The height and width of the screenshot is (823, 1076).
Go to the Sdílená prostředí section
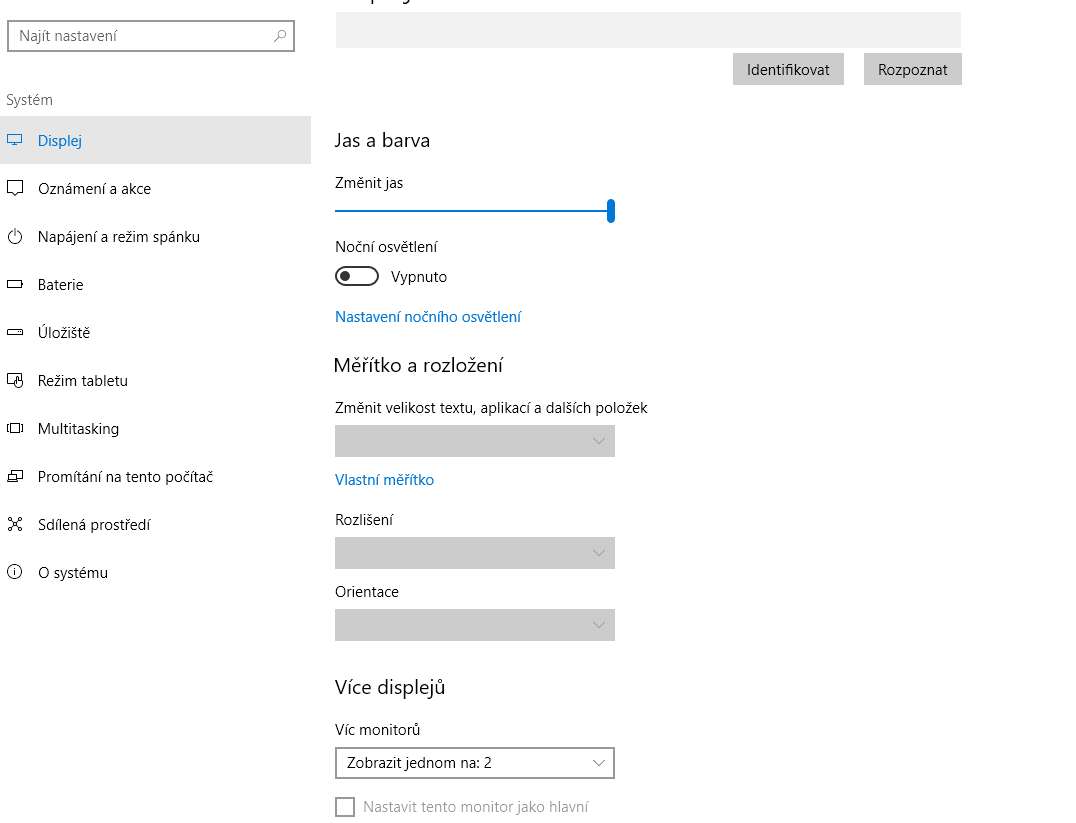[94, 525]
